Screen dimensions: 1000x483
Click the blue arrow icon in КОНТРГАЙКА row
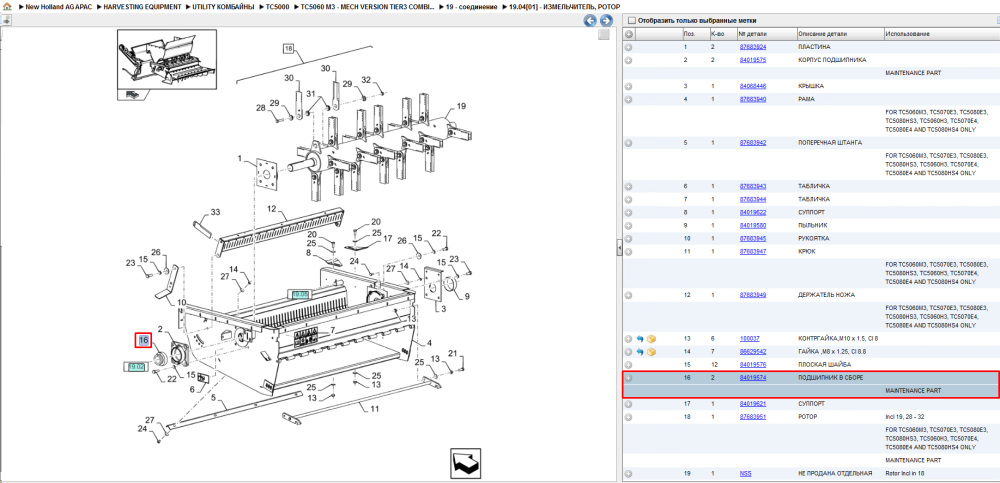pyautogui.click(x=640, y=339)
